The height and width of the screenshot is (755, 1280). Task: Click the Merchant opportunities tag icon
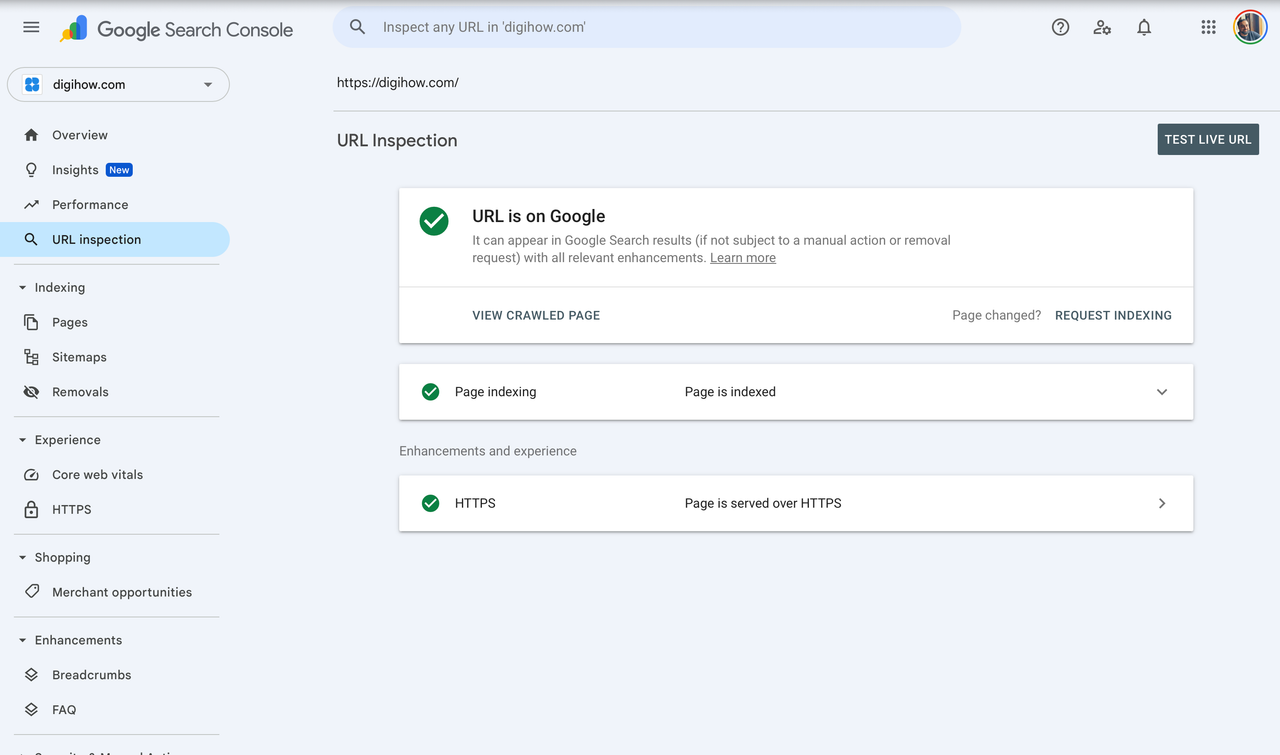click(x=31, y=591)
